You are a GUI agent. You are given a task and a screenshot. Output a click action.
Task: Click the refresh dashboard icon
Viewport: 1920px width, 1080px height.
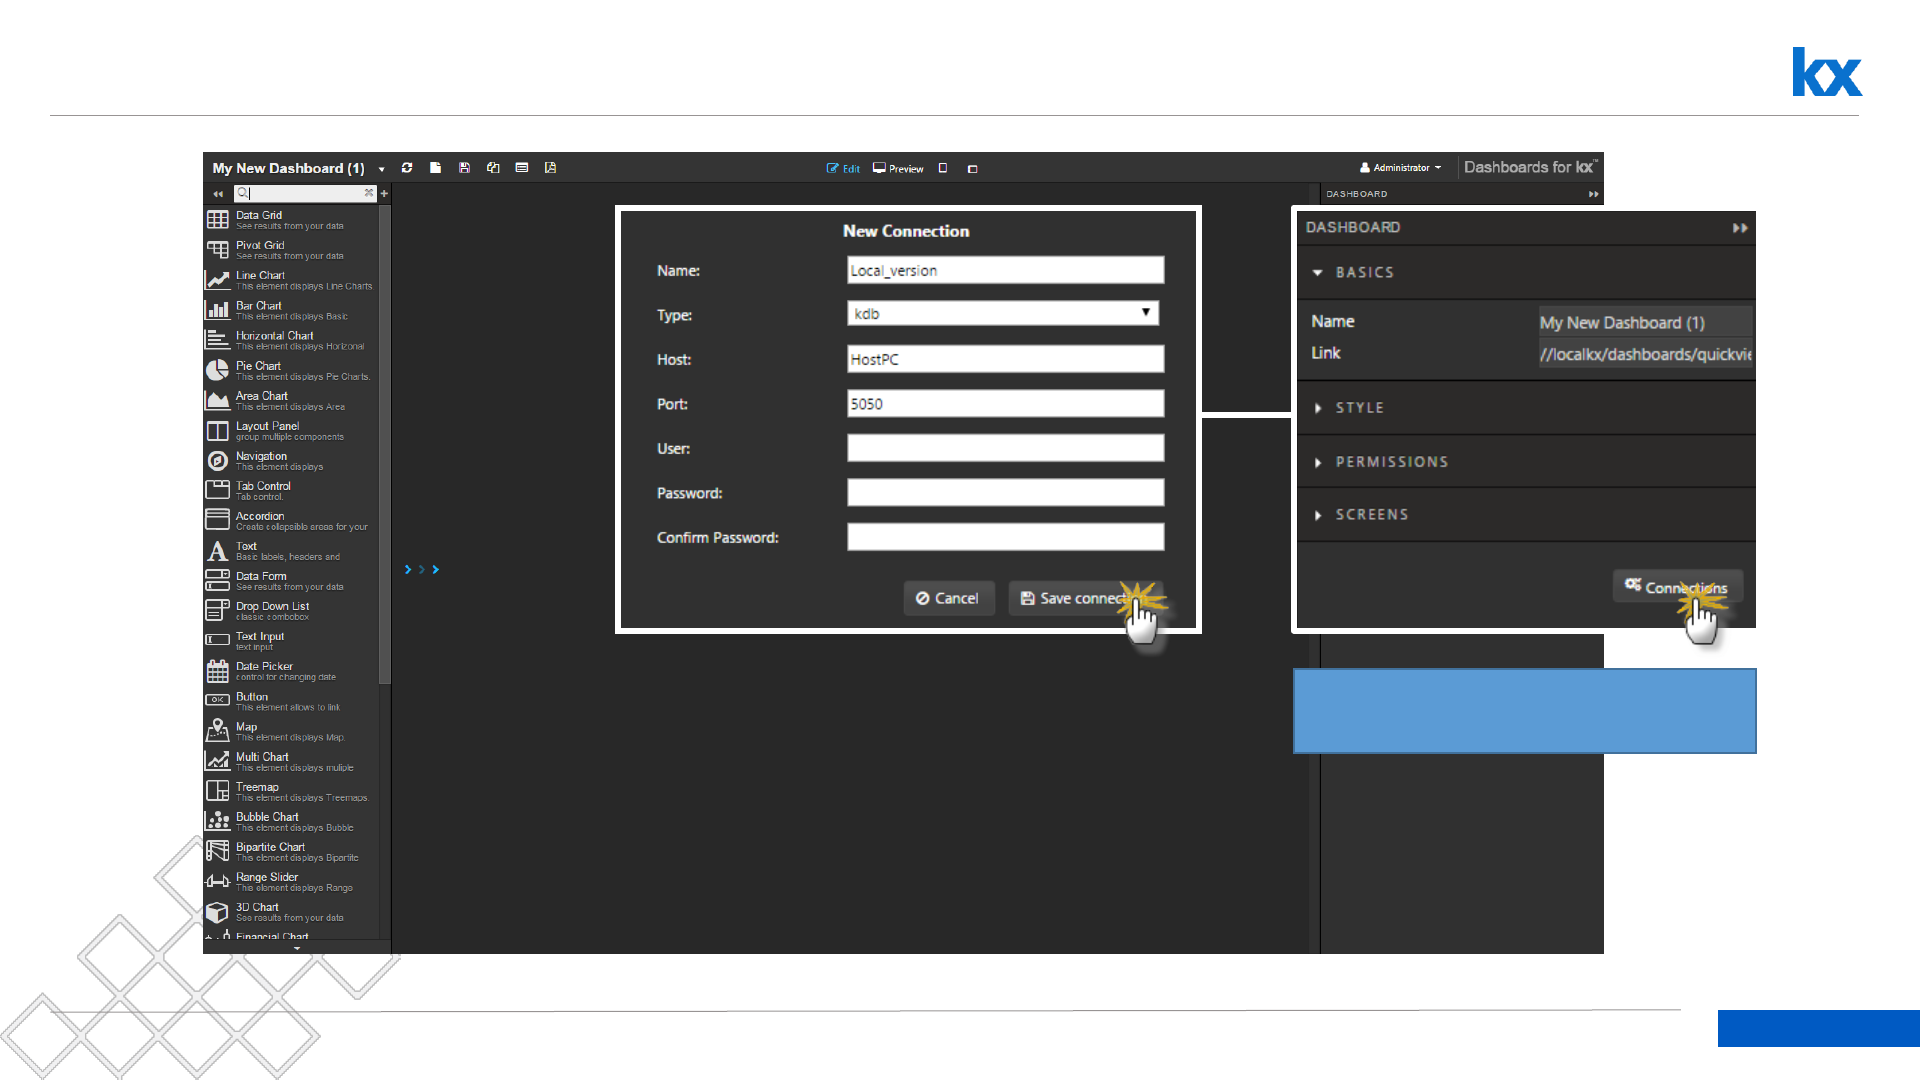pyautogui.click(x=407, y=168)
